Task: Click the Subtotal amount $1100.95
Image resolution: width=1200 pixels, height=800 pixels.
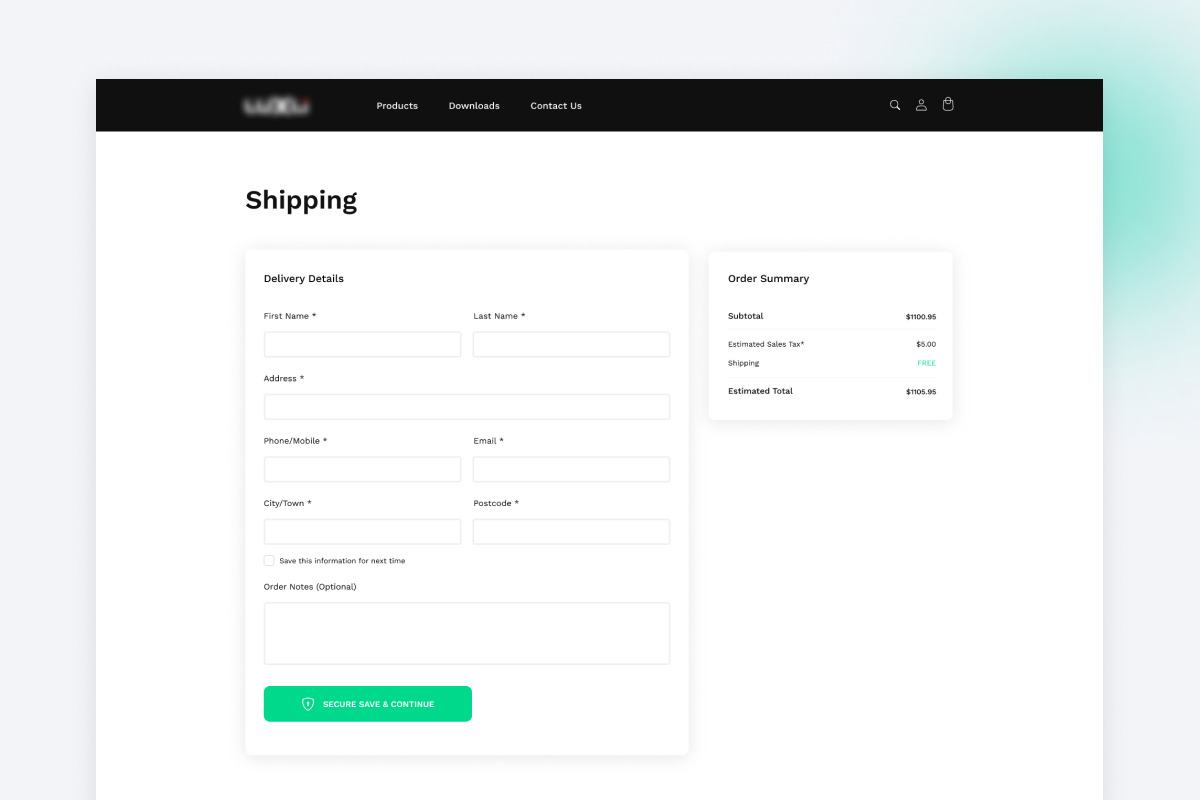Action: click(921, 317)
